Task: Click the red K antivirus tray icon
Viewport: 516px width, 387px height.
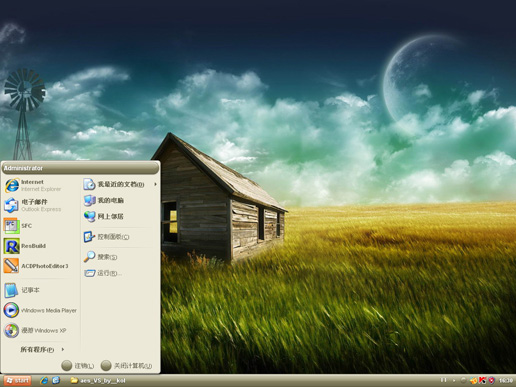Action: (x=482, y=380)
